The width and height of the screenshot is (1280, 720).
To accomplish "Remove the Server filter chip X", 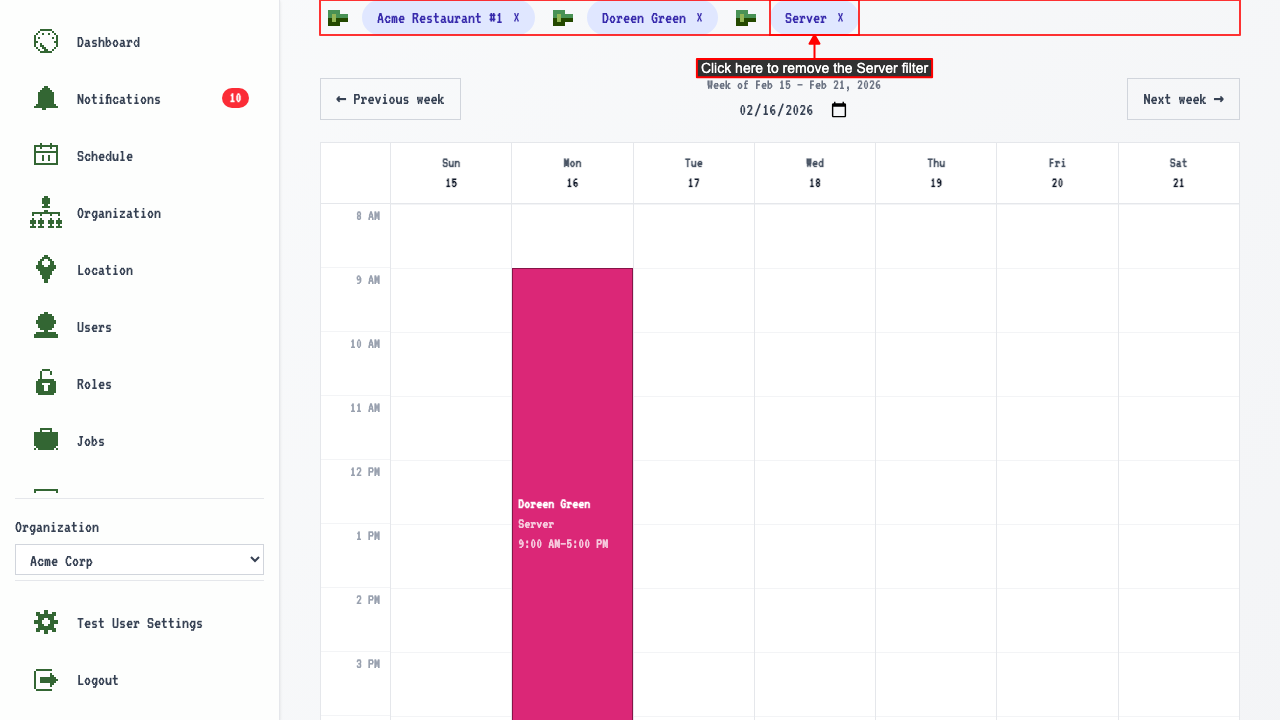I will [x=840, y=18].
